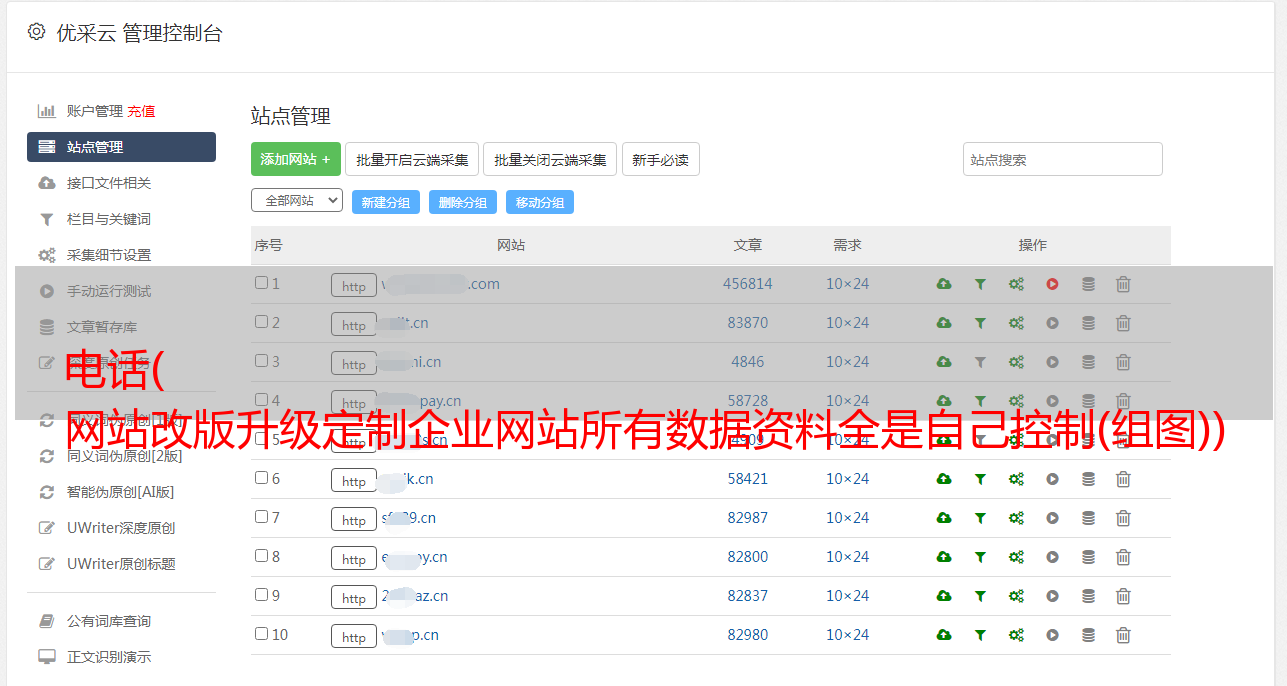Open article count 58421 link
The image size is (1287, 686).
click(748, 479)
